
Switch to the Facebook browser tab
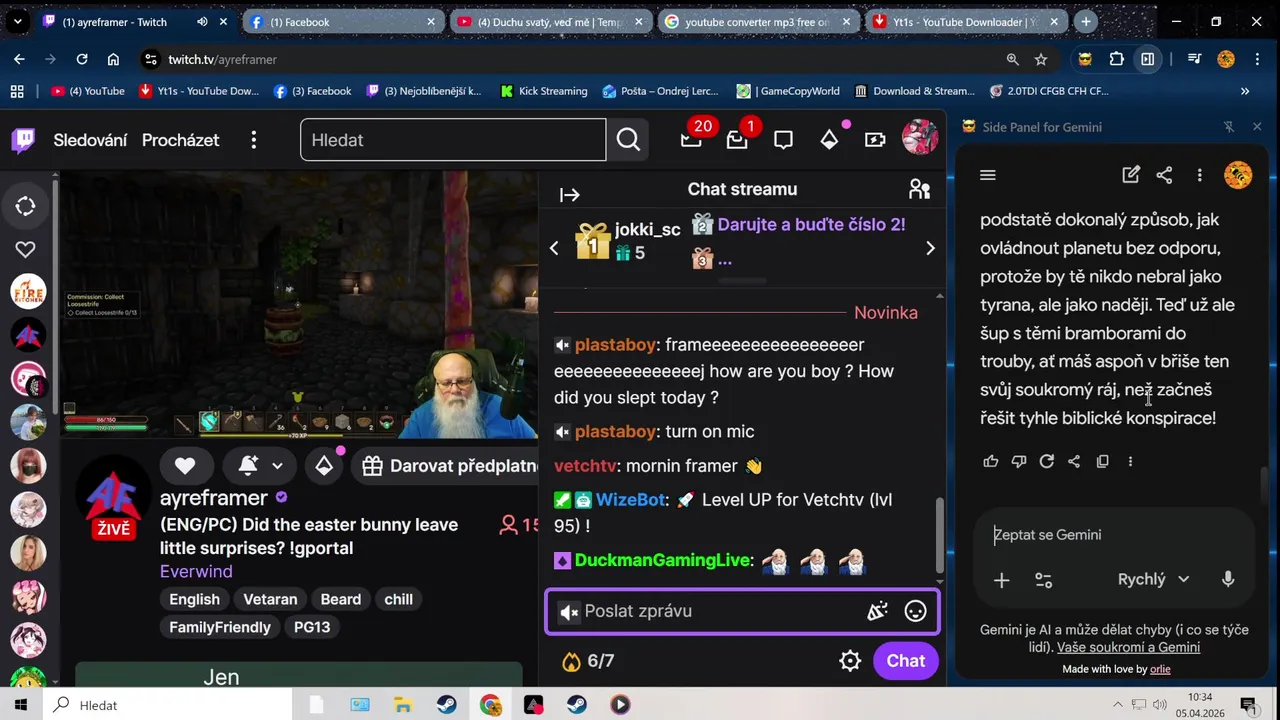tap(342, 22)
